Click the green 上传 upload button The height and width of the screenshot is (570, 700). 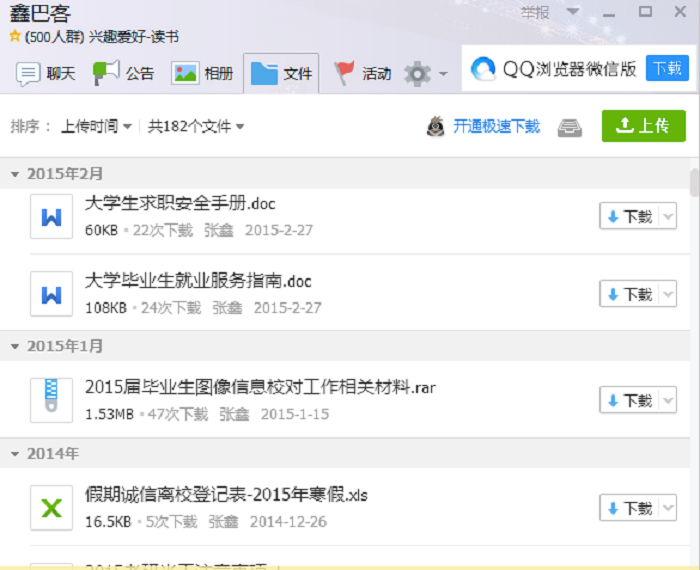tap(643, 125)
